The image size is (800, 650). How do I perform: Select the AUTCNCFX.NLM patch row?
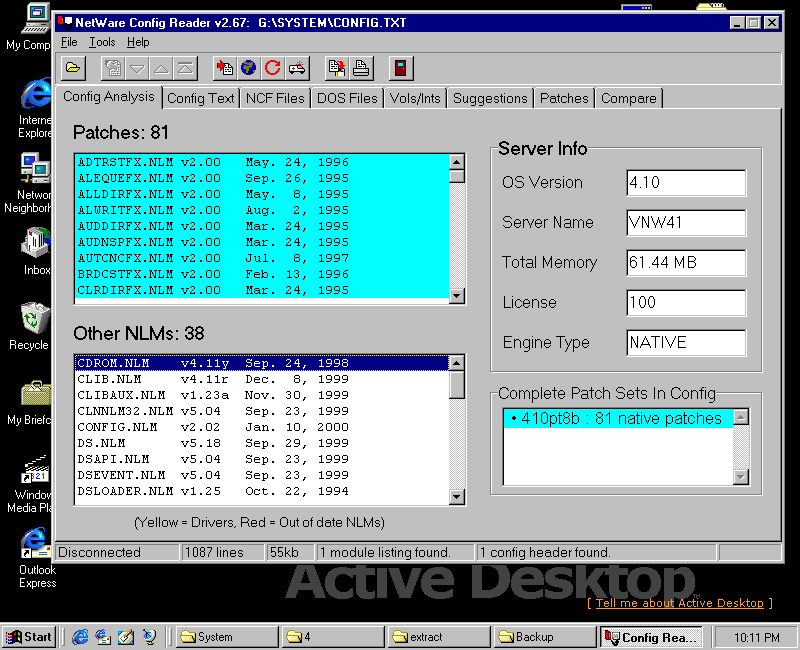(x=262, y=258)
